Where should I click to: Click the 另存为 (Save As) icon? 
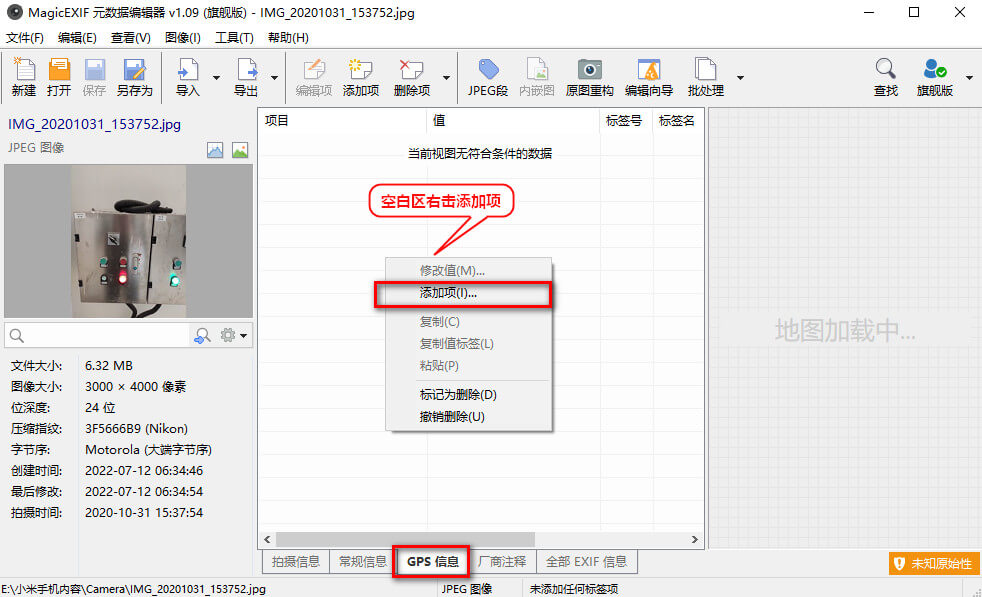point(134,71)
